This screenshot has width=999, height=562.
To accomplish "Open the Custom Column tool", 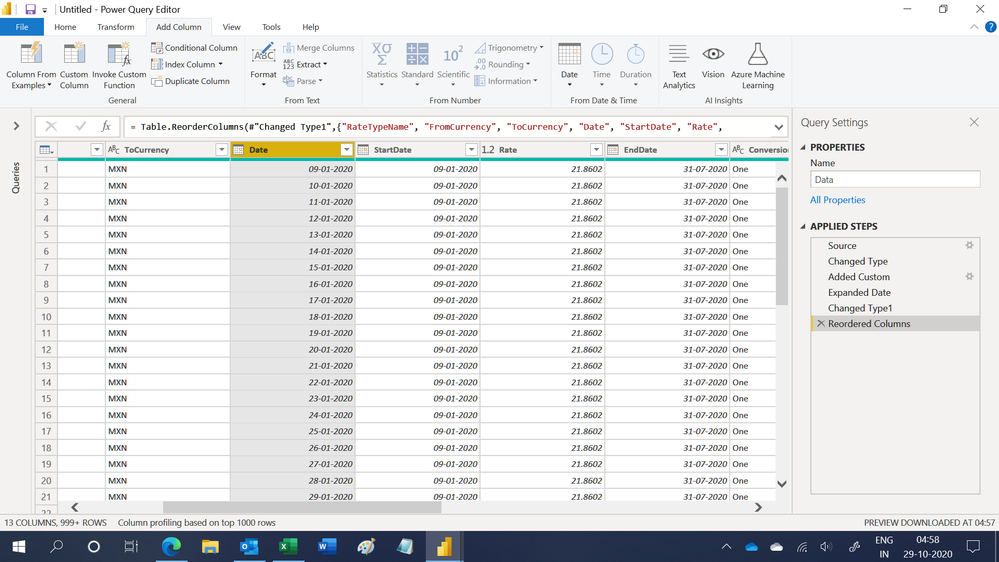I will click(x=74, y=66).
